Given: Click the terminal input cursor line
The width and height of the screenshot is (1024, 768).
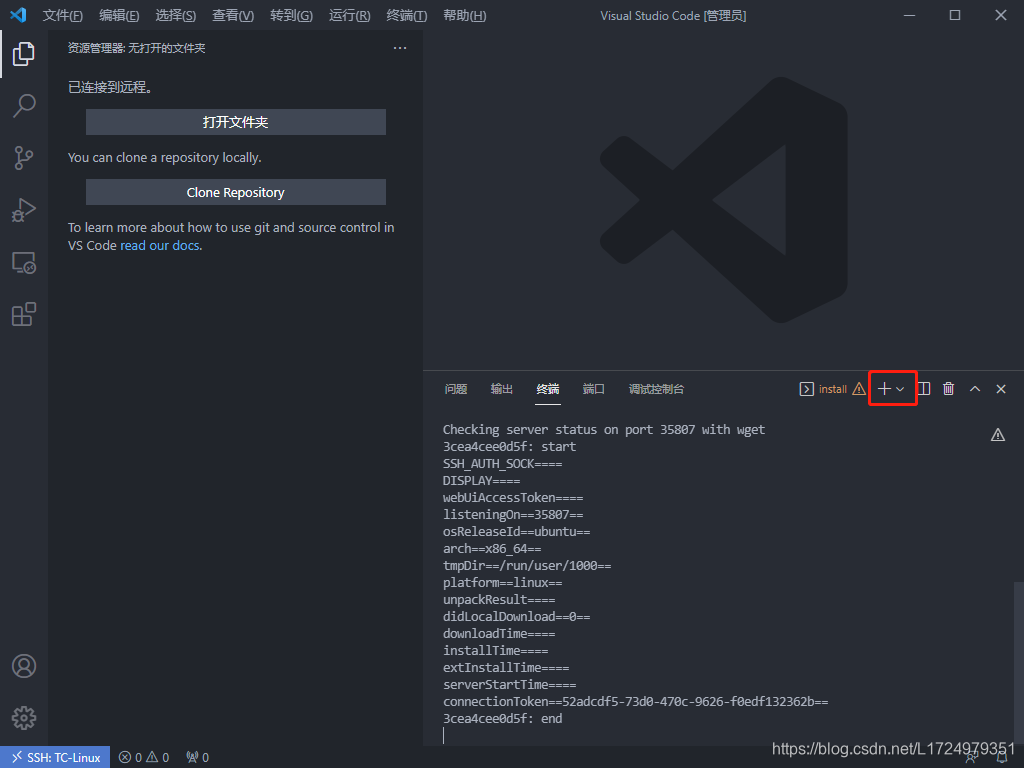Looking at the screenshot, I should pos(444,735).
